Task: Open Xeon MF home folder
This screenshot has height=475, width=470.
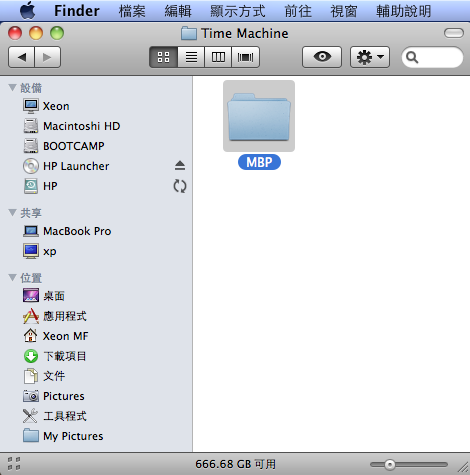Action: [x=96, y=336]
